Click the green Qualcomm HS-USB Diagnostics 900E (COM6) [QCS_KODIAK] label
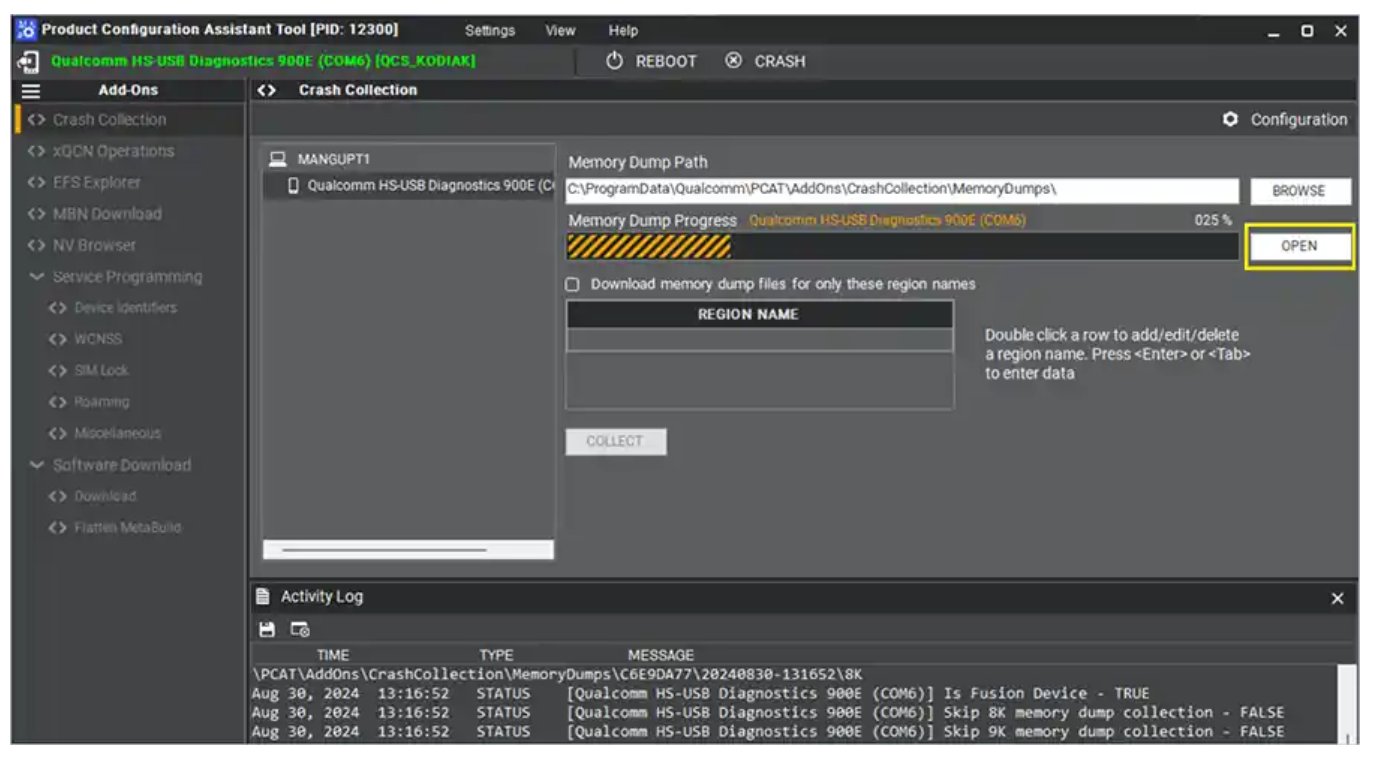 tap(263, 62)
